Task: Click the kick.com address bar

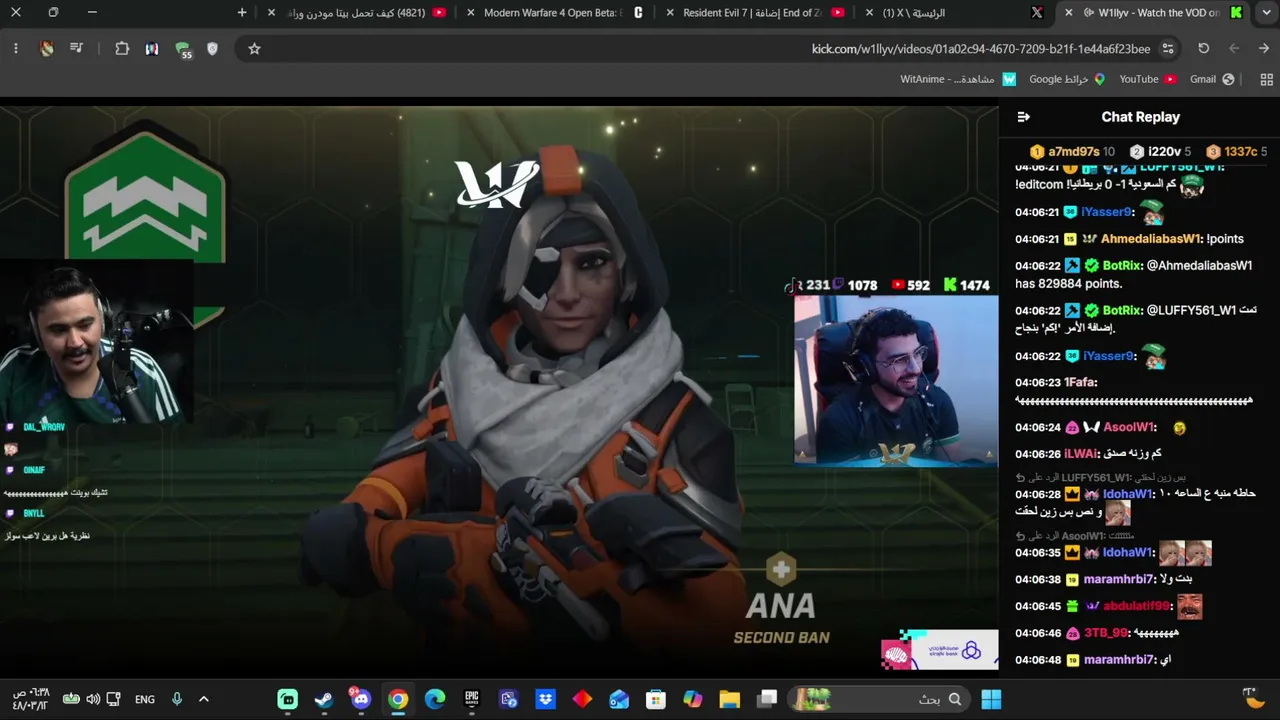Action: [x=710, y=48]
